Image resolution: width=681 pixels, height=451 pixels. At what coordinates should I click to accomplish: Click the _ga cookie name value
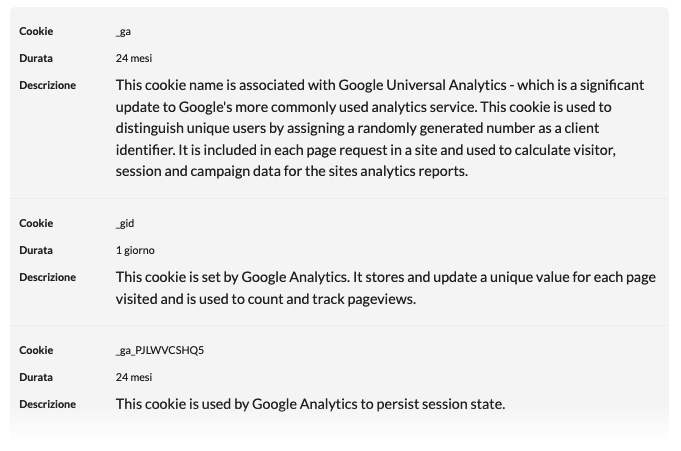(123, 31)
